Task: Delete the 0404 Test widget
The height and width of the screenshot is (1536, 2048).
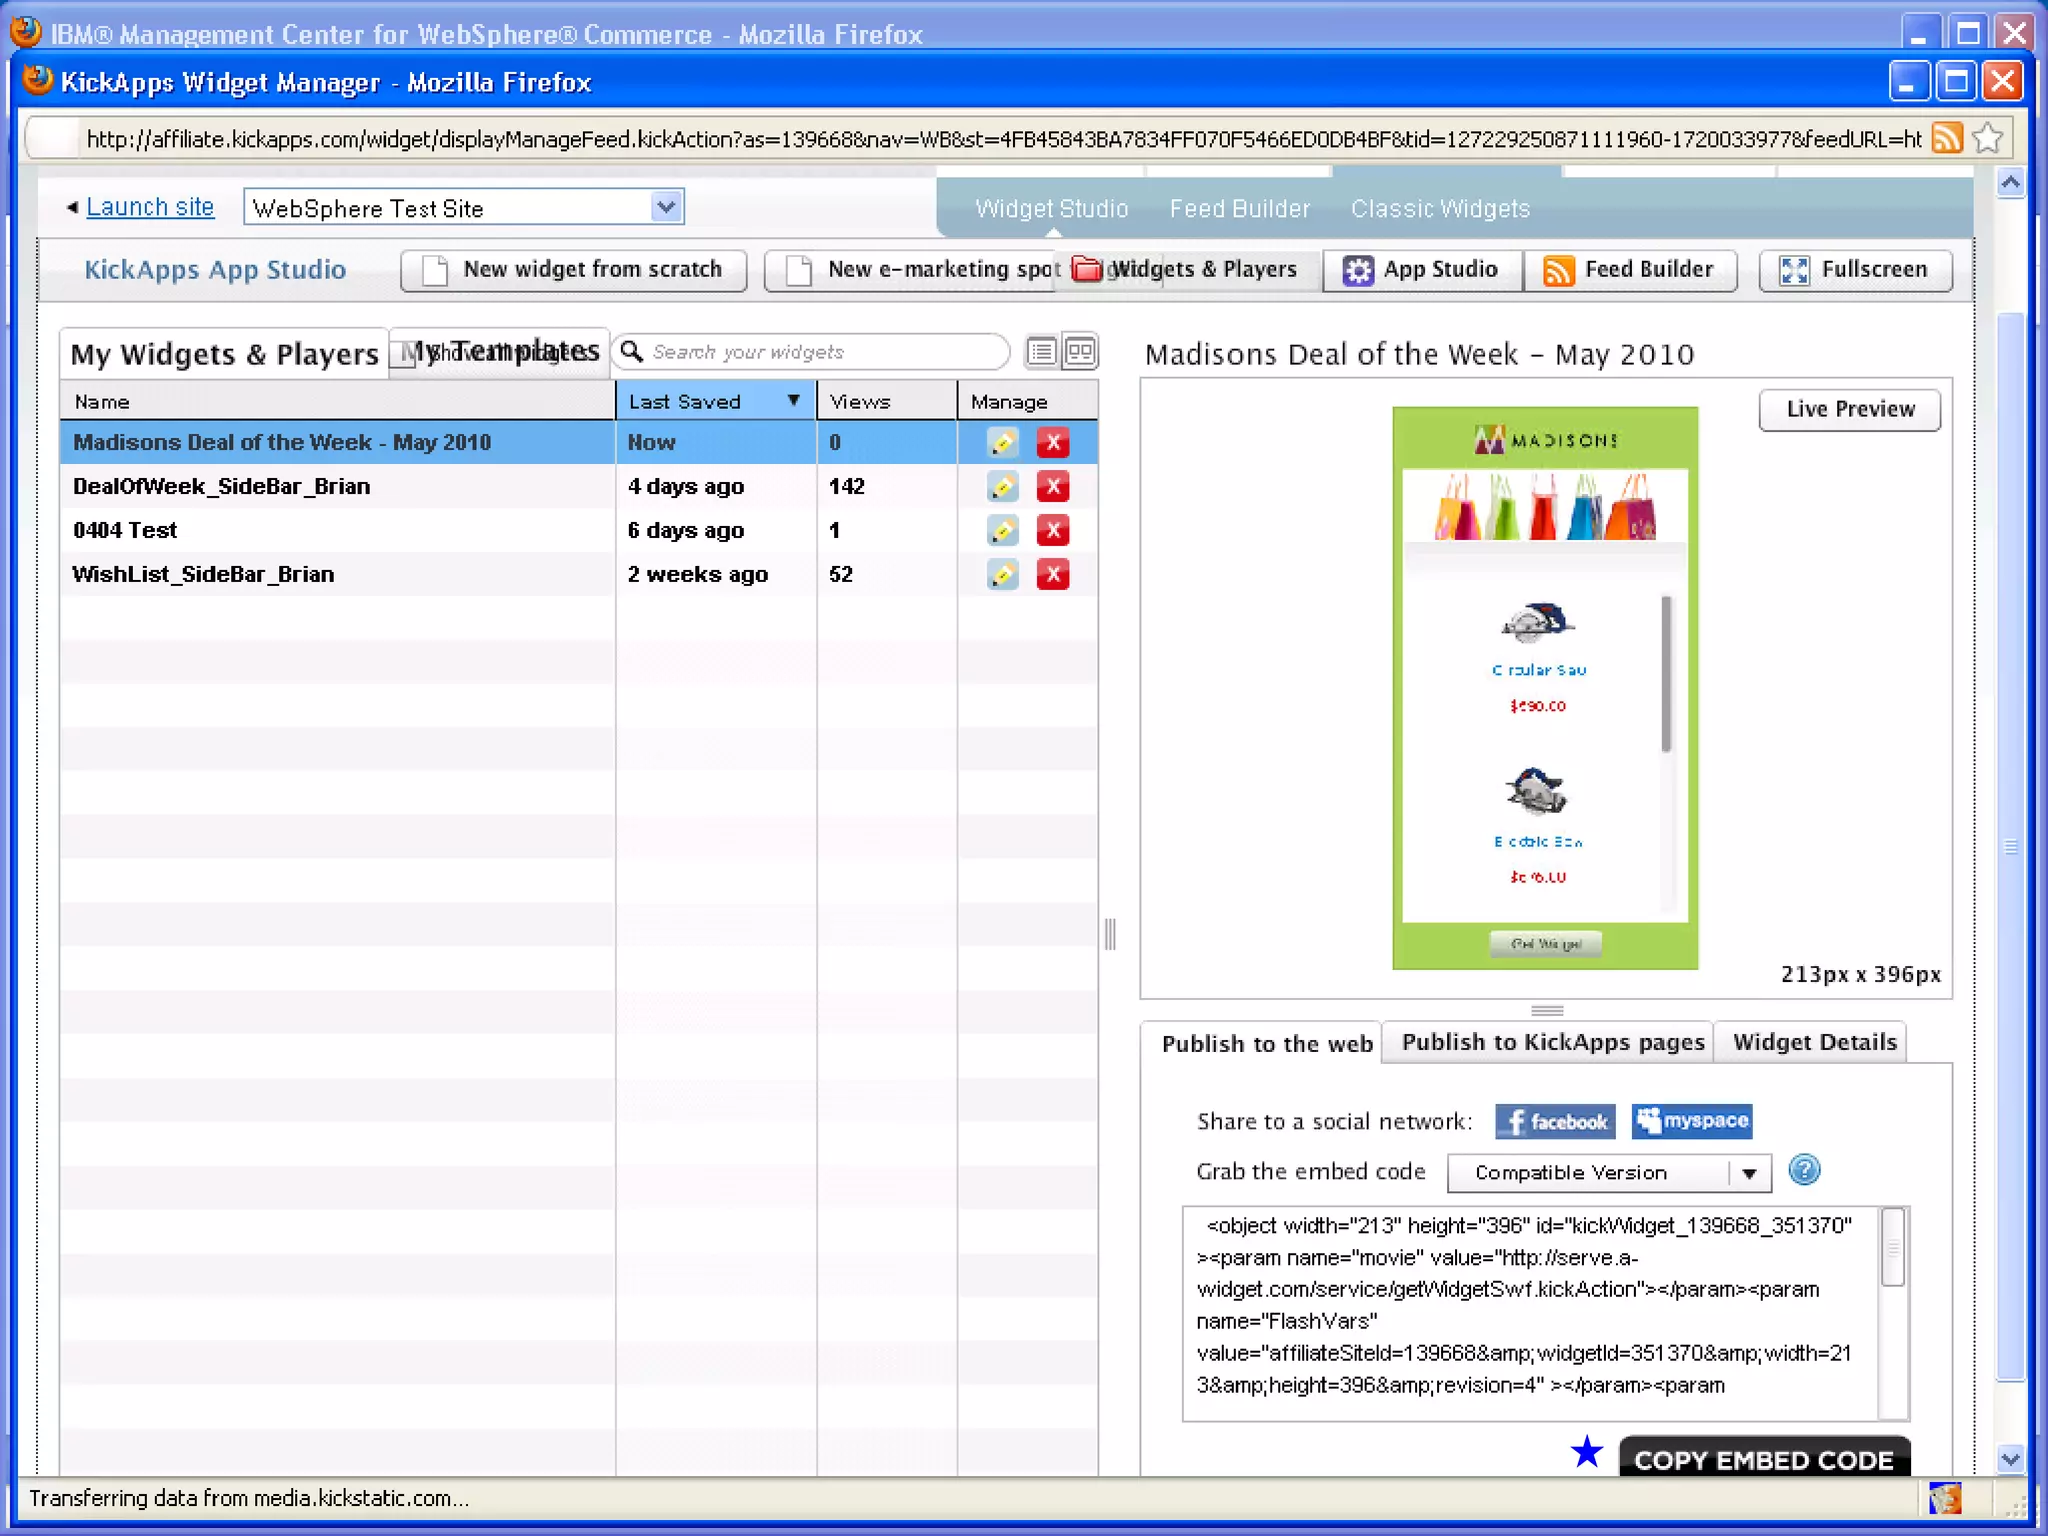Action: [1052, 531]
